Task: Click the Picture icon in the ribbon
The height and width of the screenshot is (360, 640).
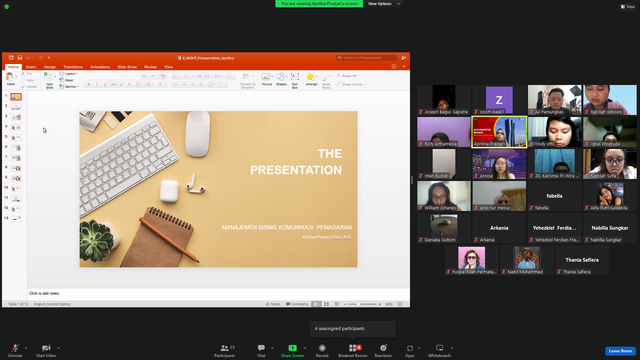Action: (267, 77)
